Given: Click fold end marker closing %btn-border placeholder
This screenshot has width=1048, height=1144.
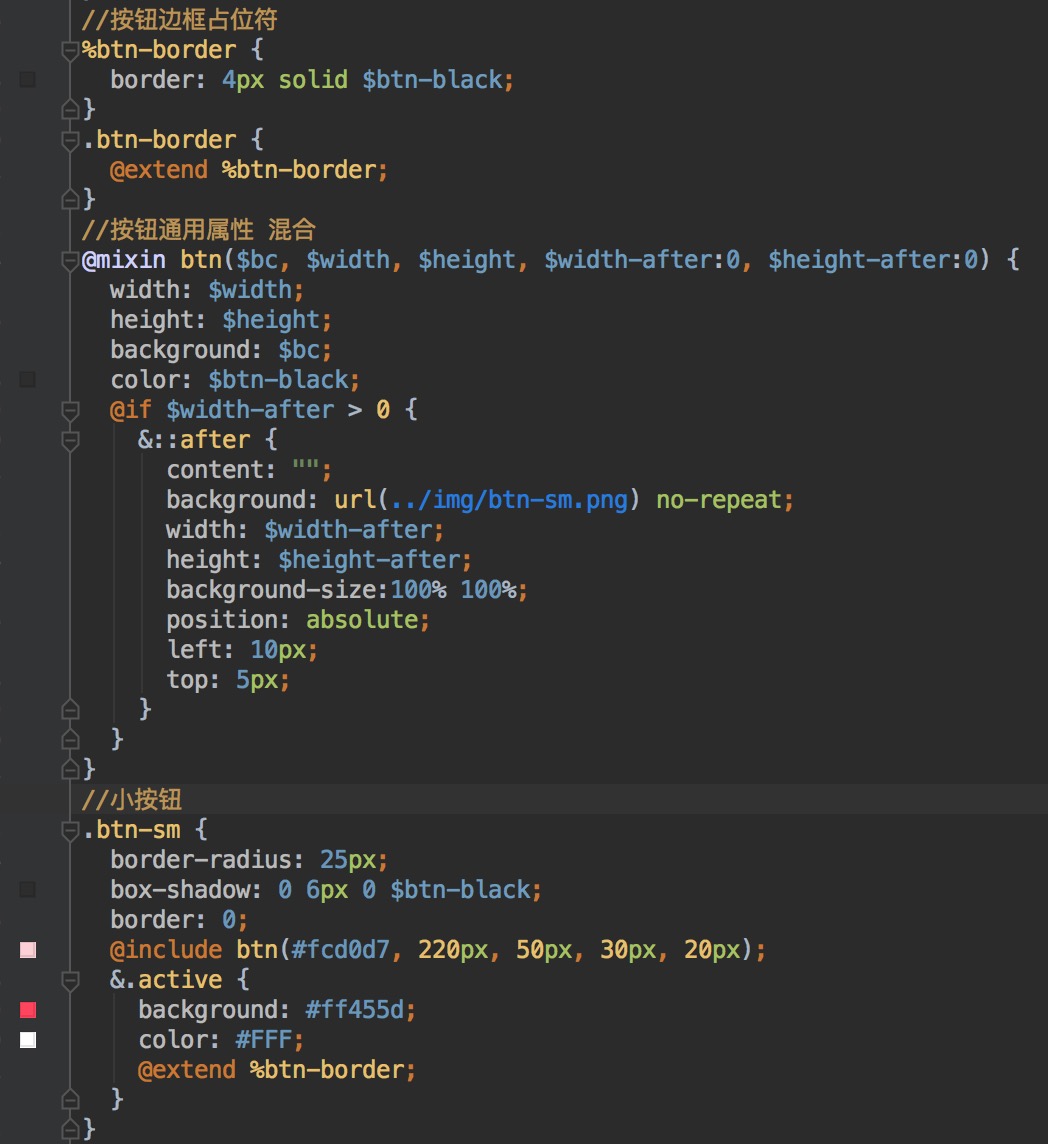Looking at the screenshot, I should [70, 109].
